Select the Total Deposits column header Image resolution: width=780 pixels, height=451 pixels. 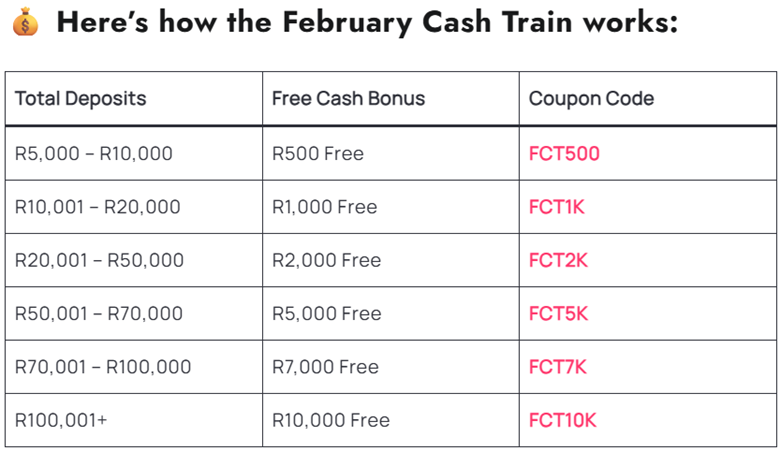click(x=81, y=98)
